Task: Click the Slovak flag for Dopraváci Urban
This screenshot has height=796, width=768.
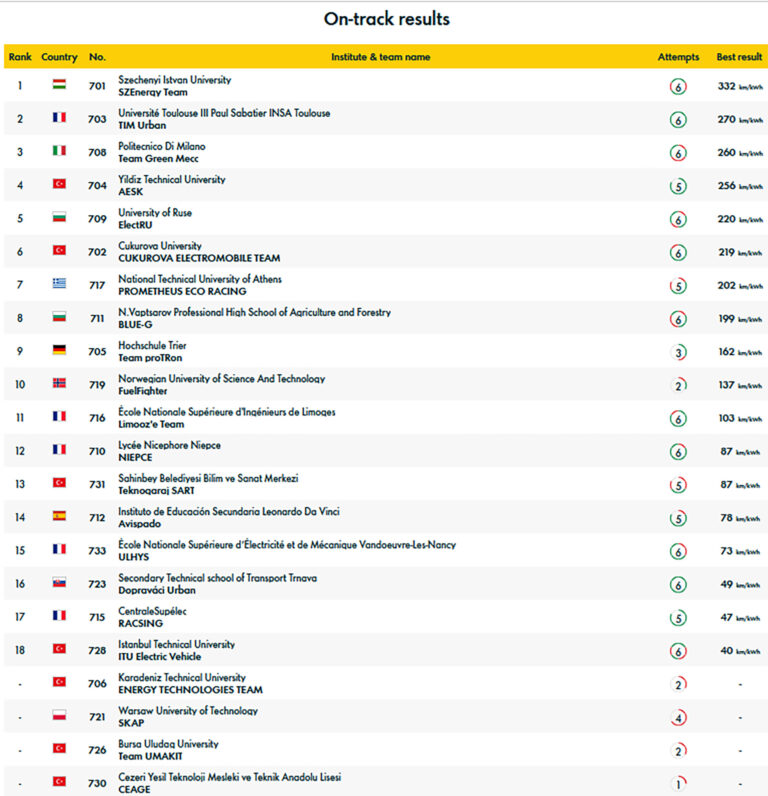Action: tap(59, 583)
